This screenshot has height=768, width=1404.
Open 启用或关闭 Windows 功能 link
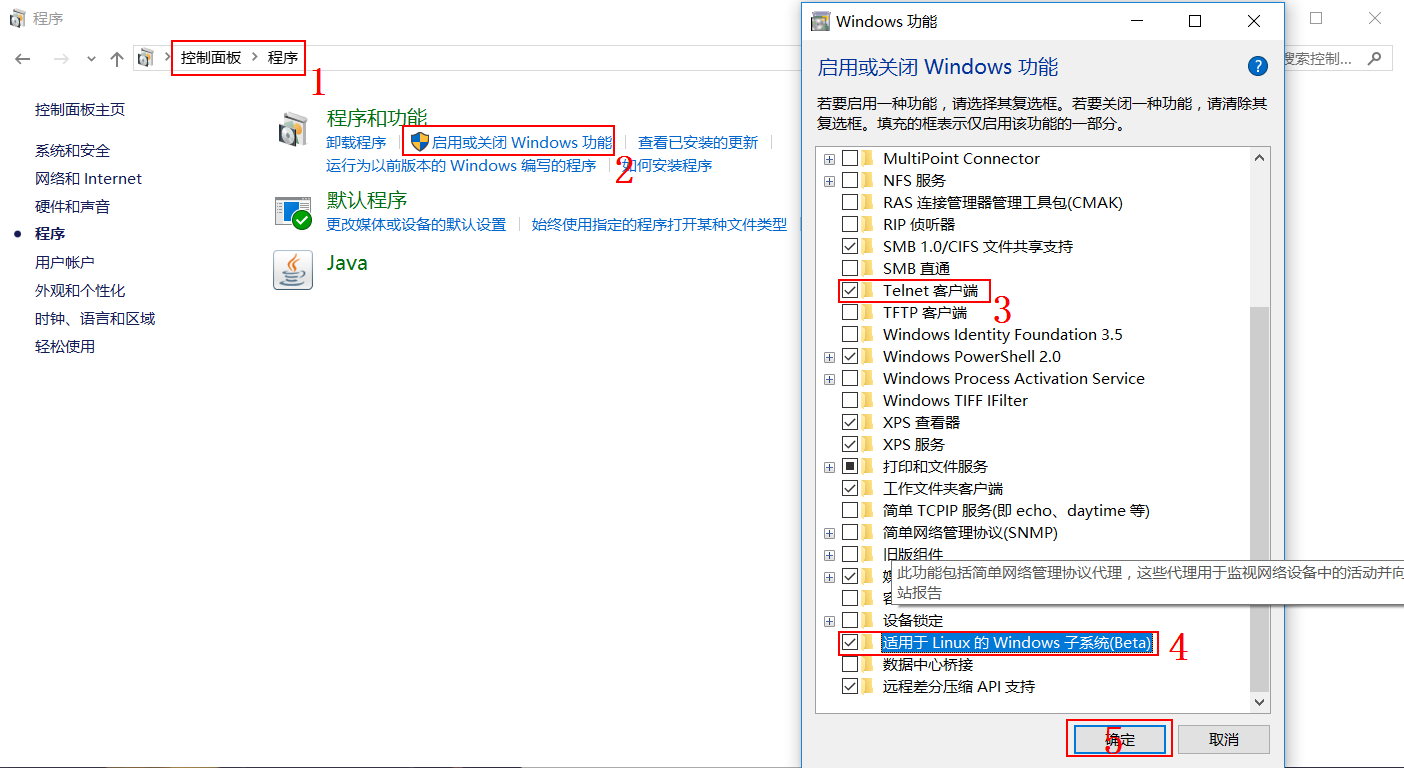[521, 142]
